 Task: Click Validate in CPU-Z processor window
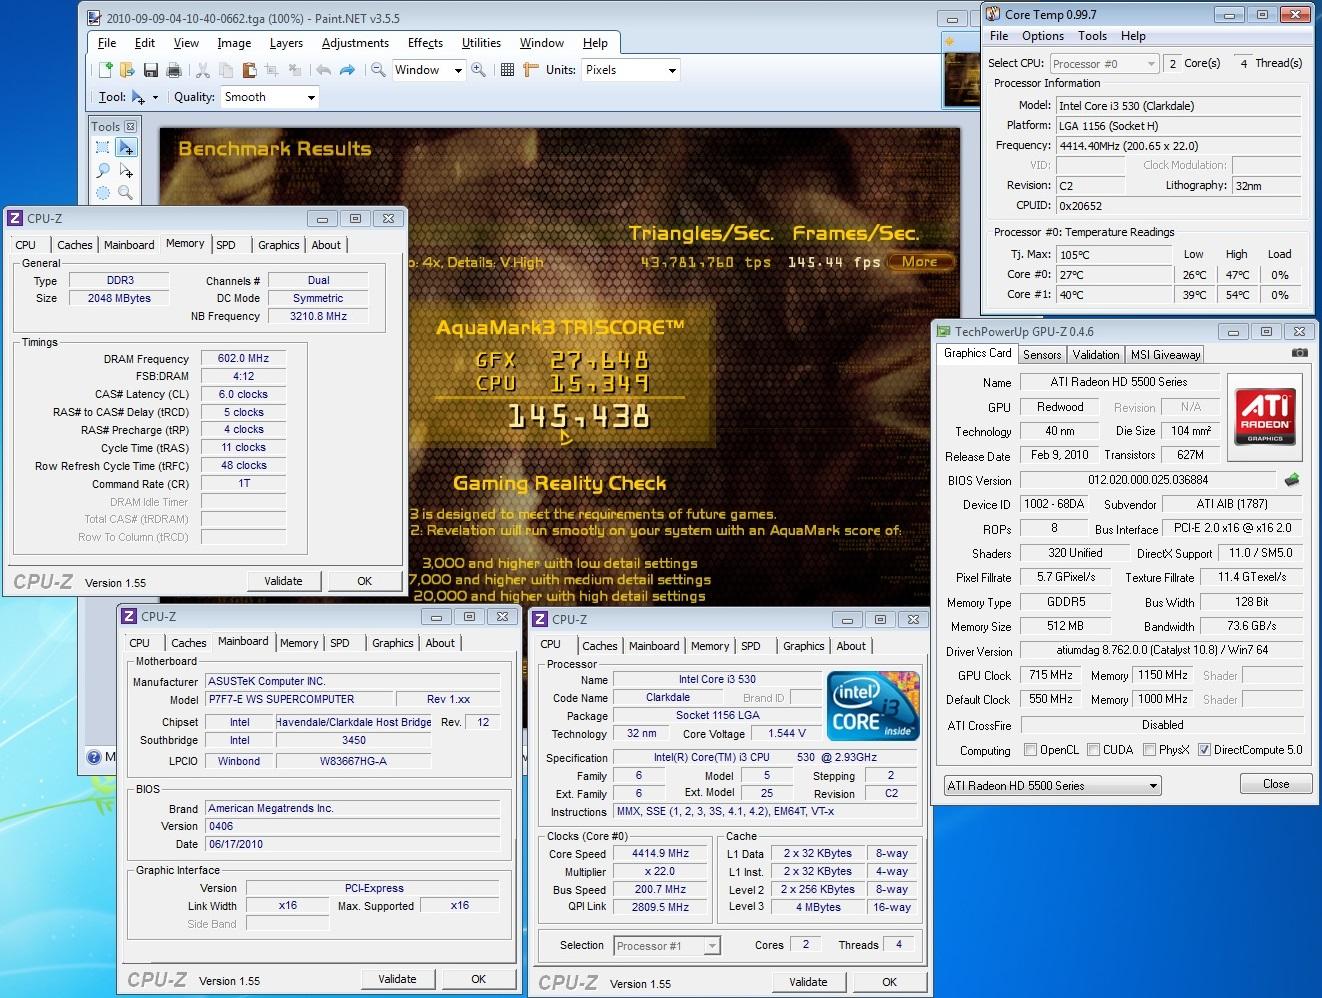click(808, 982)
